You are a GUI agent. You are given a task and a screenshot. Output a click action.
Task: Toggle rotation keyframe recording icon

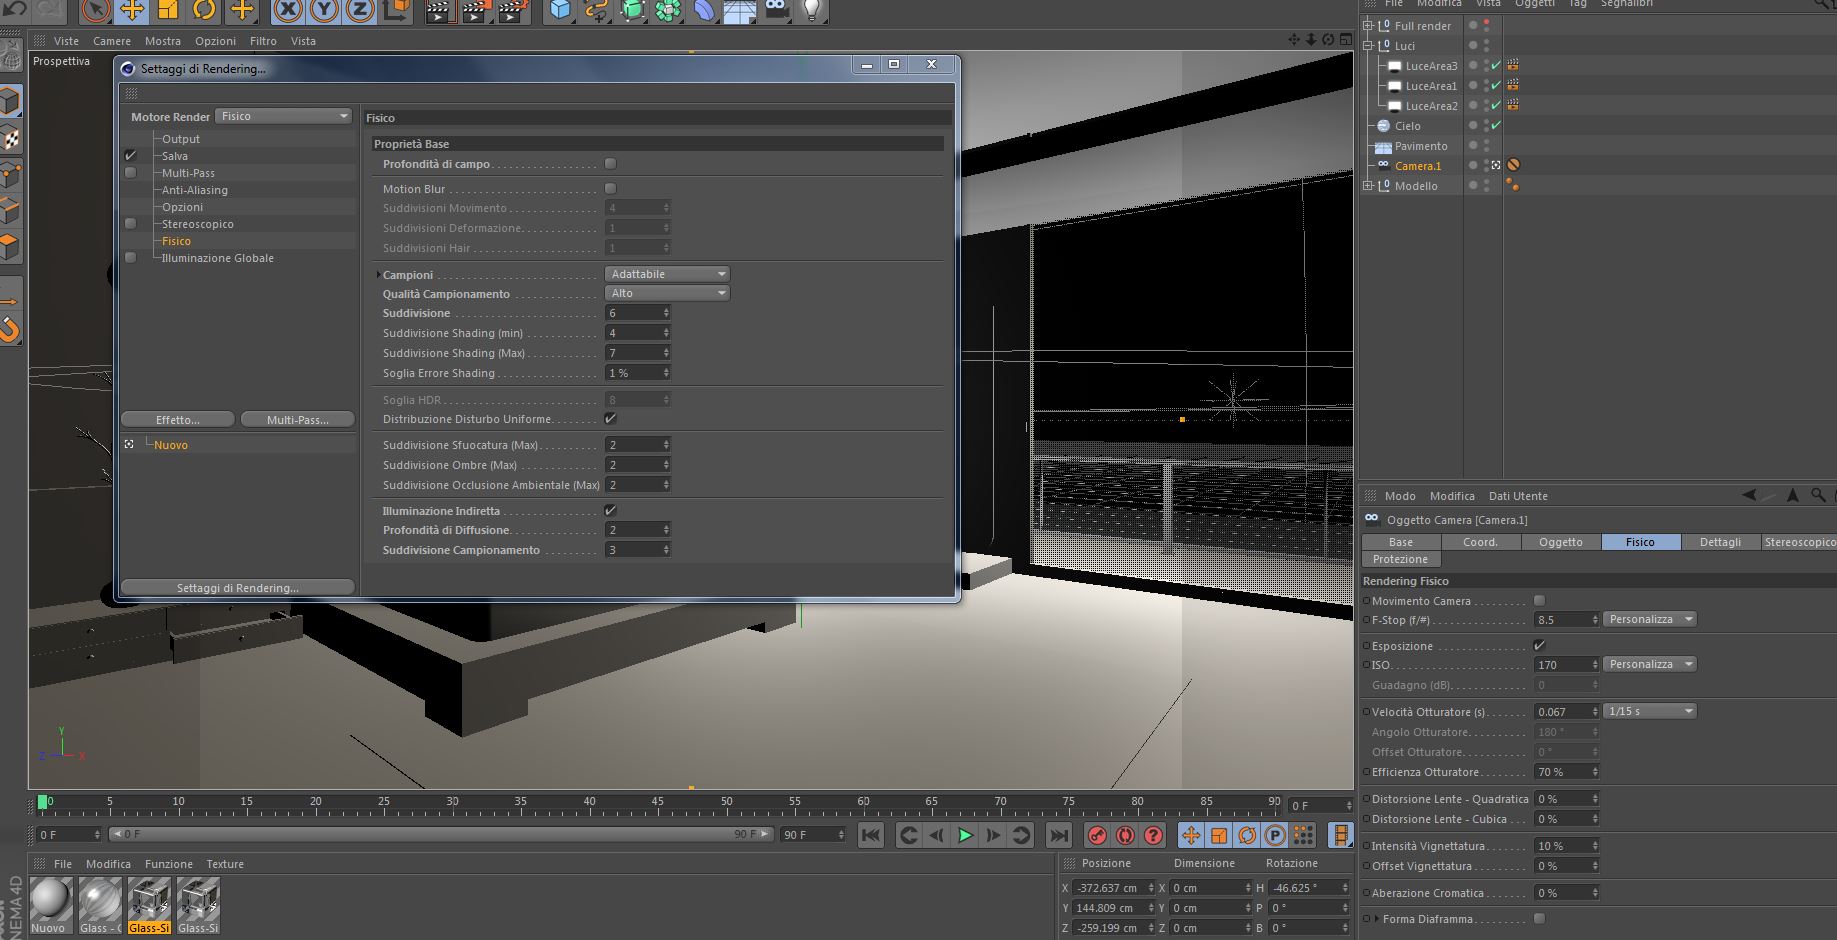[1247, 835]
